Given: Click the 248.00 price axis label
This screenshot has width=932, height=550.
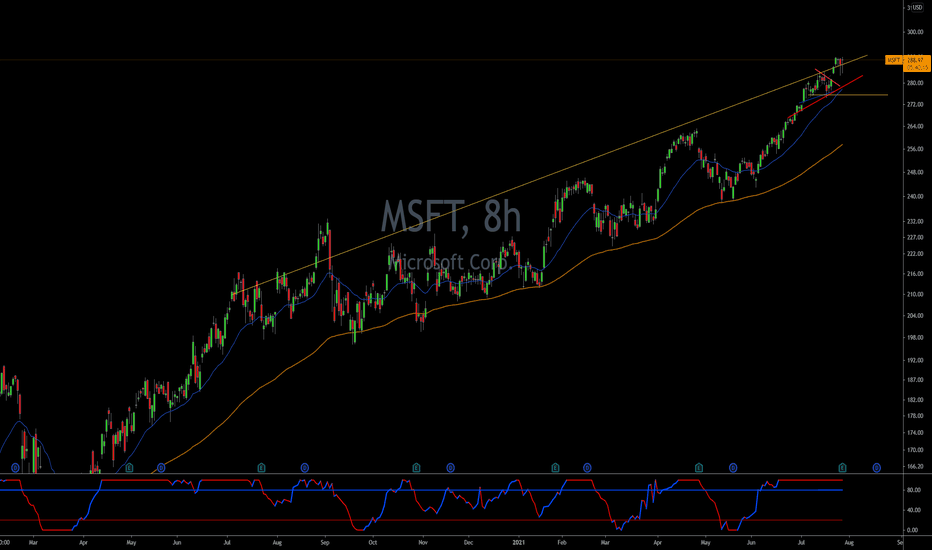Looking at the screenshot, I should point(915,172).
